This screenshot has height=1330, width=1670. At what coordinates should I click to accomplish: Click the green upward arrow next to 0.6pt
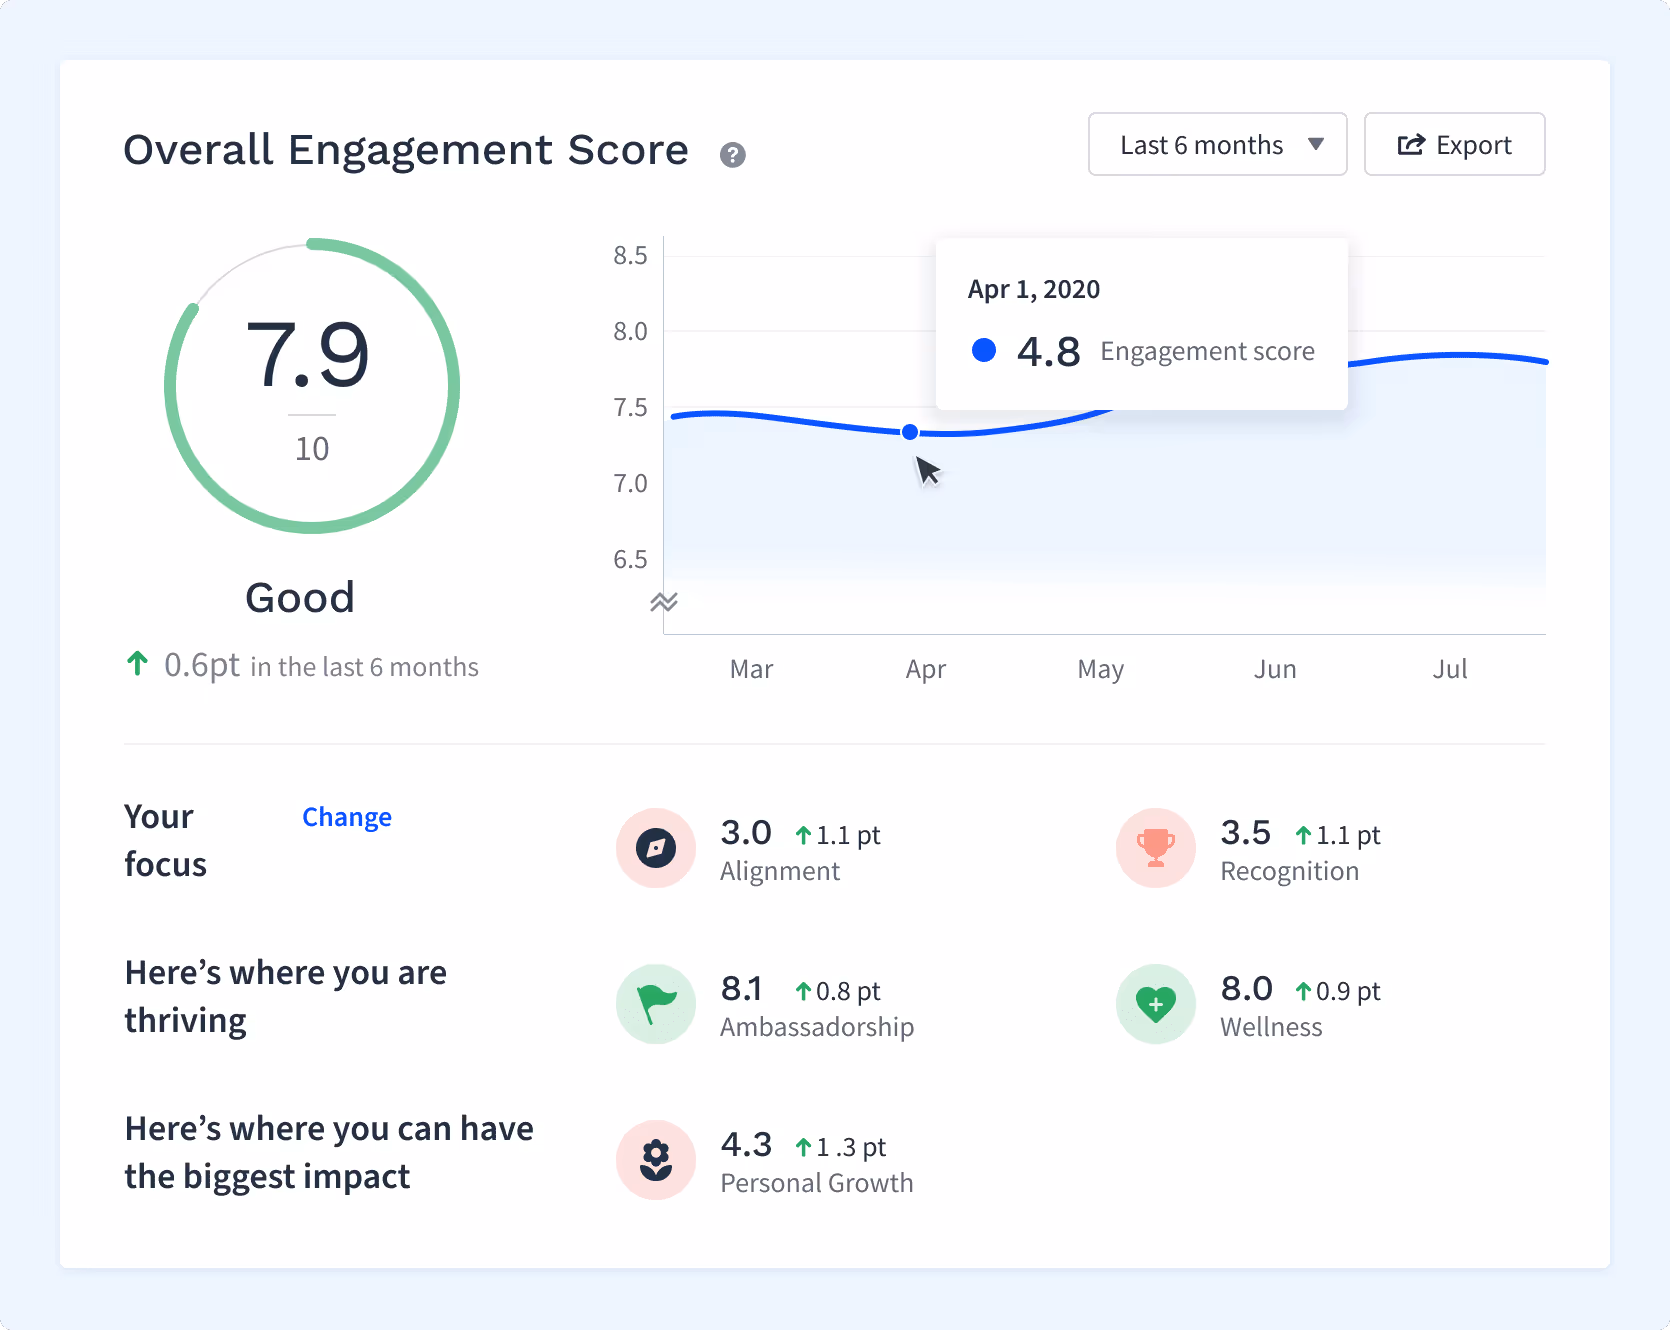click(x=137, y=663)
